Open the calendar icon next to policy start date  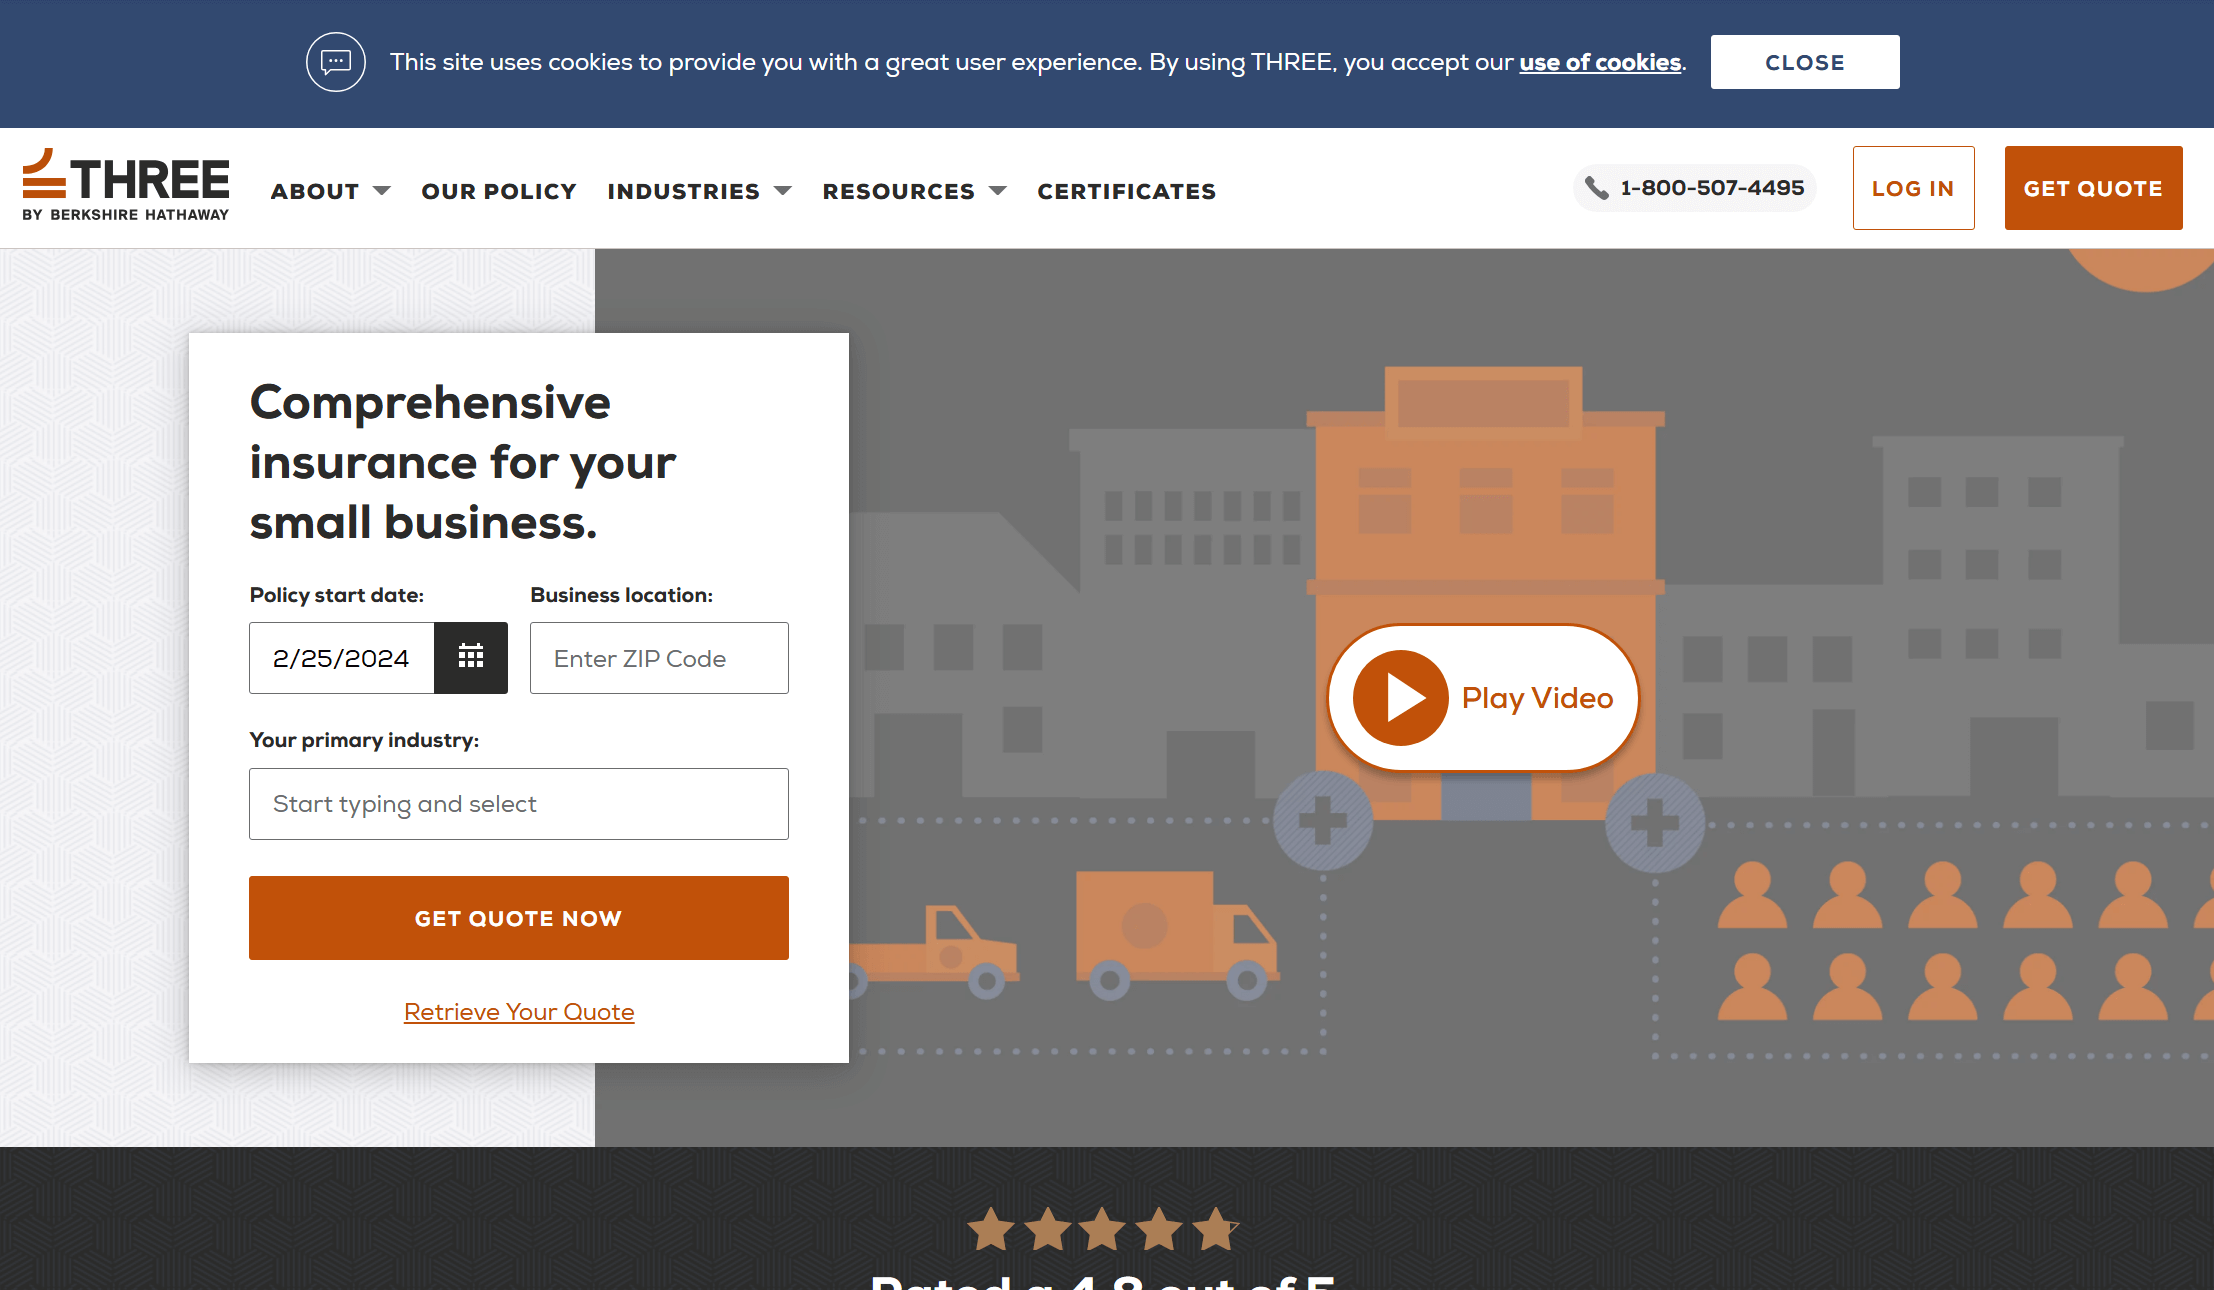pyautogui.click(x=470, y=657)
